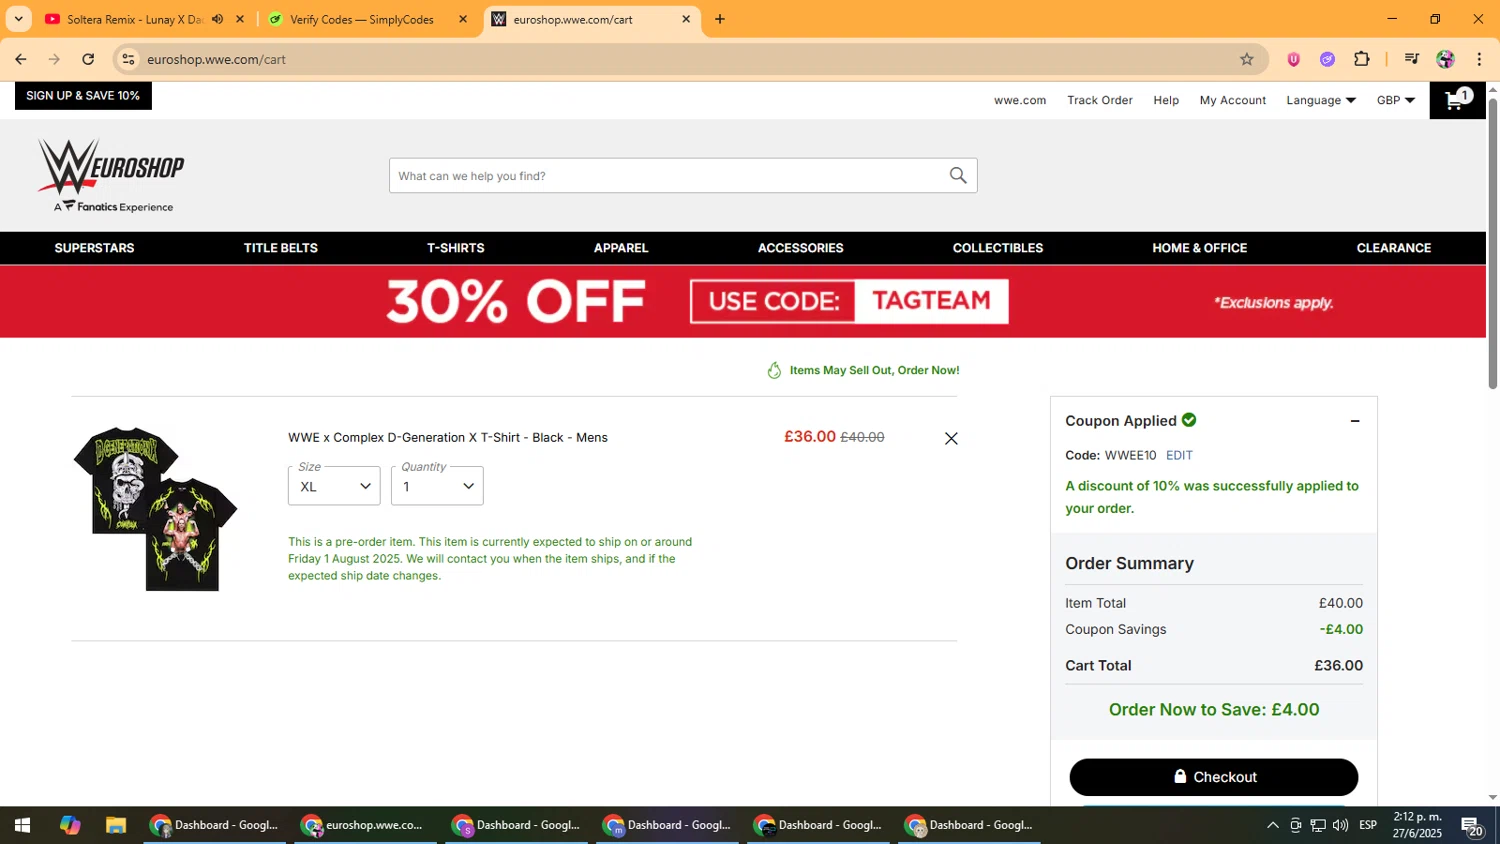This screenshot has width=1500, height=844.
Task: Open Copilot from the taskbar
Action: pos(69,825)
